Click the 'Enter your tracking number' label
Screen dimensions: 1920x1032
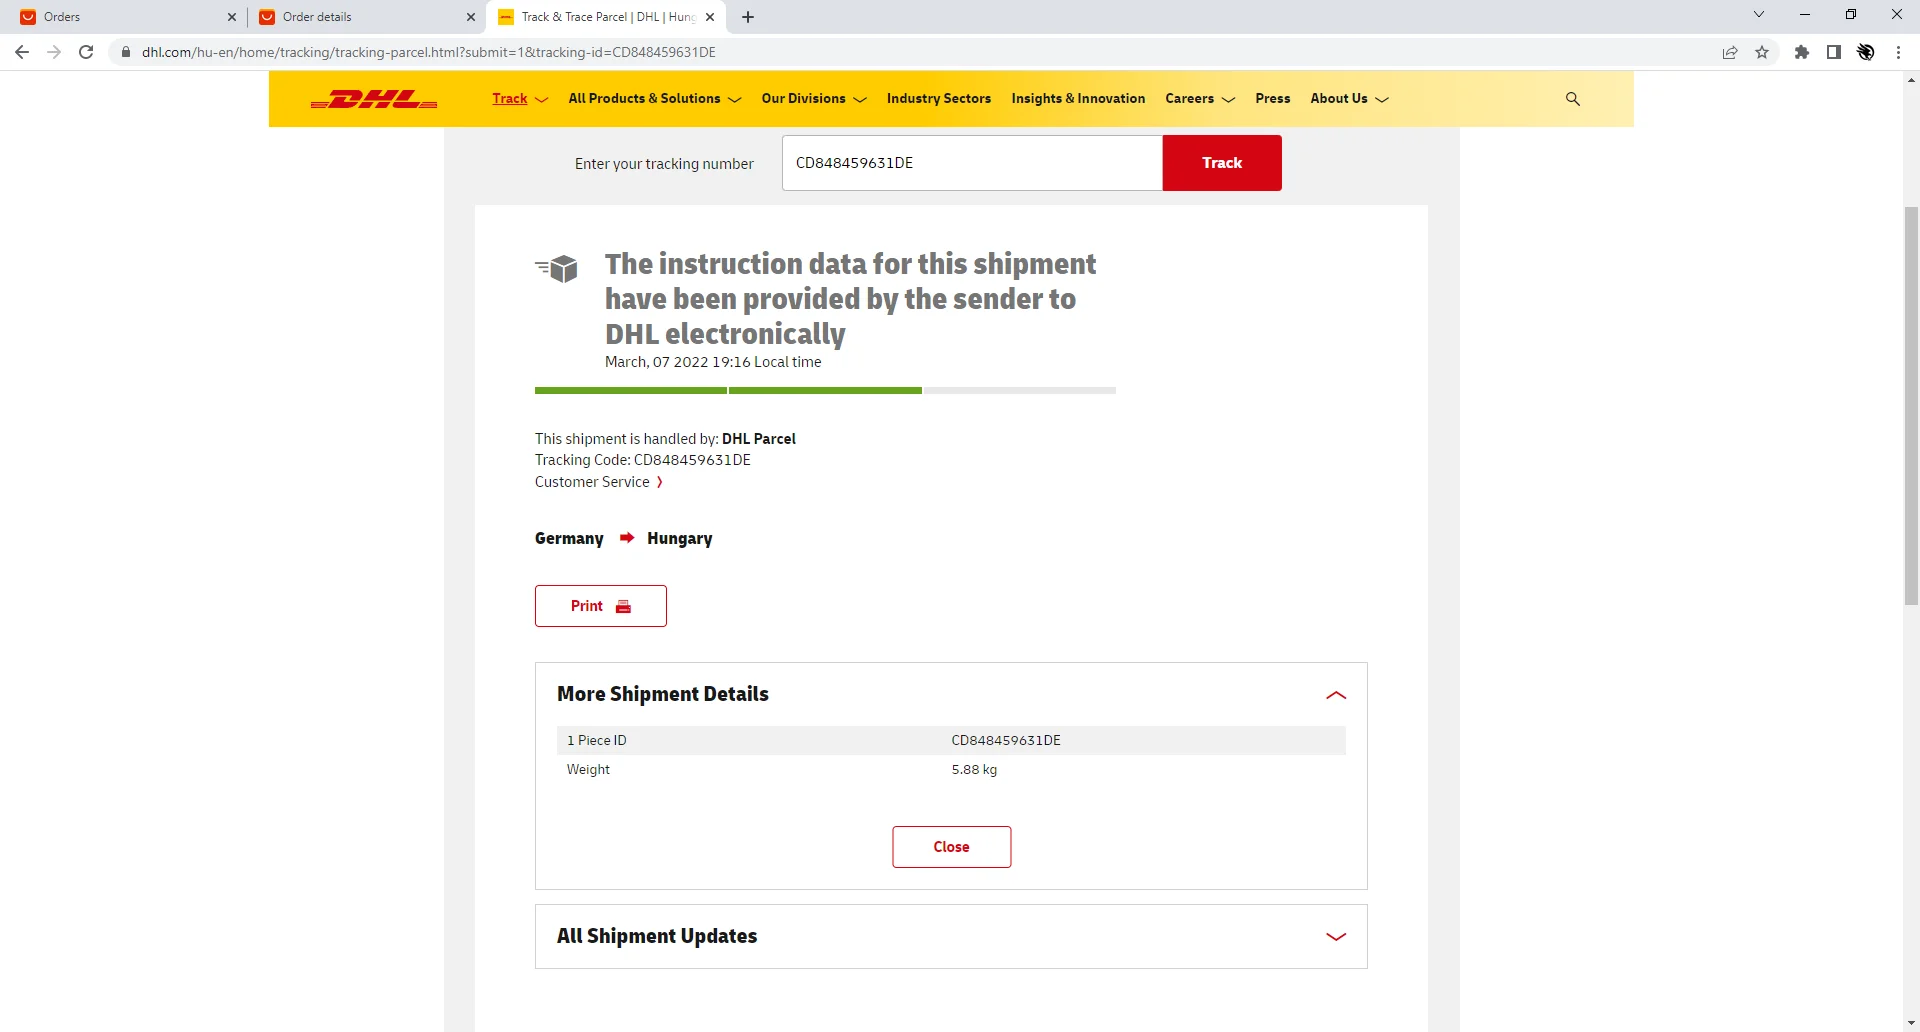664,164
